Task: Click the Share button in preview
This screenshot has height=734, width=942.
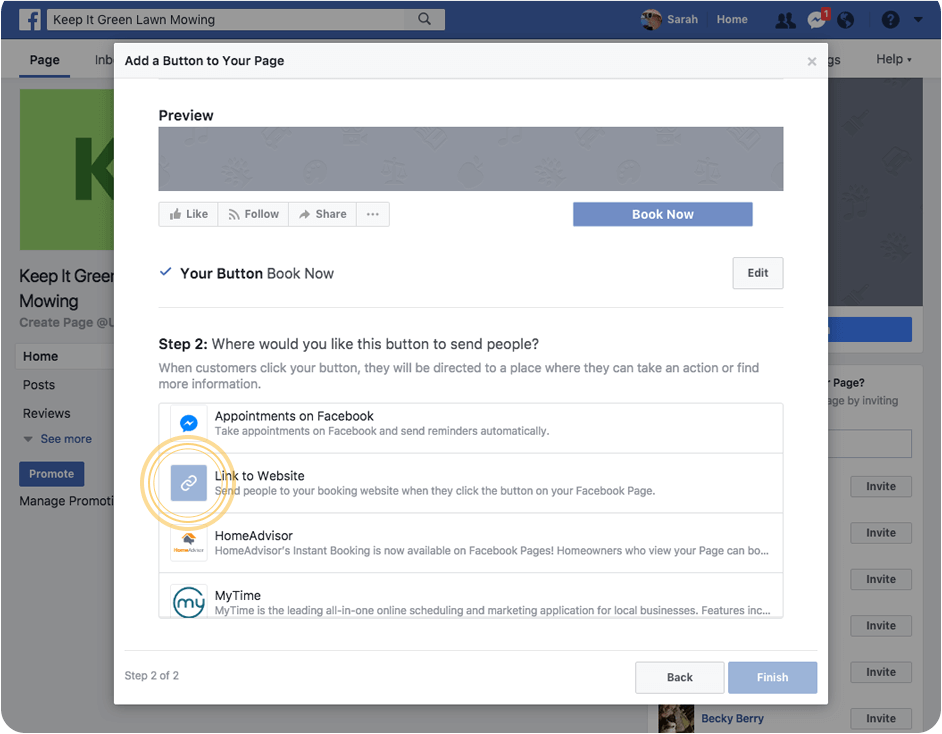Action: pyautogui.click(x=323, y=214)
